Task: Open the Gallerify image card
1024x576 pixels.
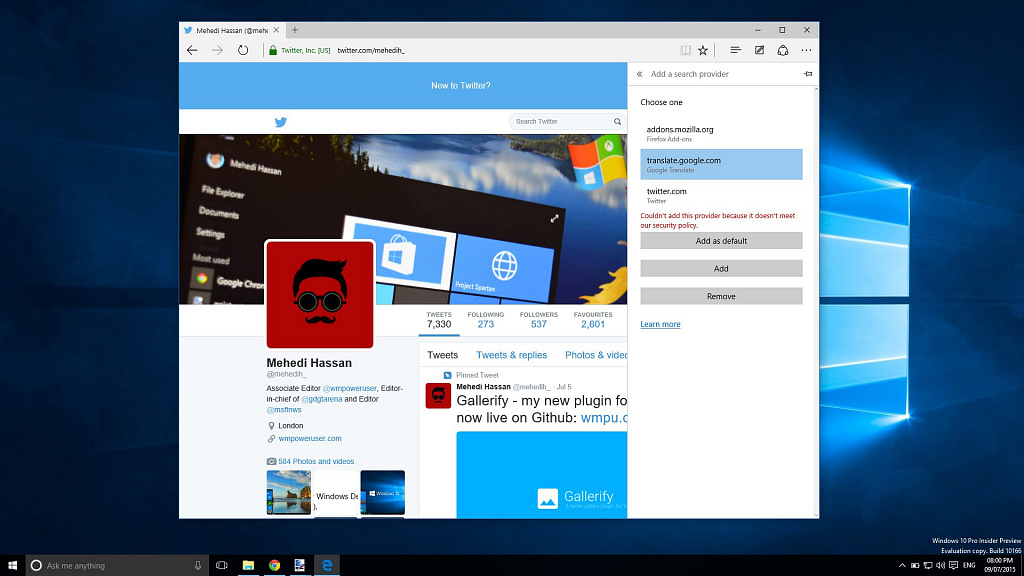Action: (541, 475)
